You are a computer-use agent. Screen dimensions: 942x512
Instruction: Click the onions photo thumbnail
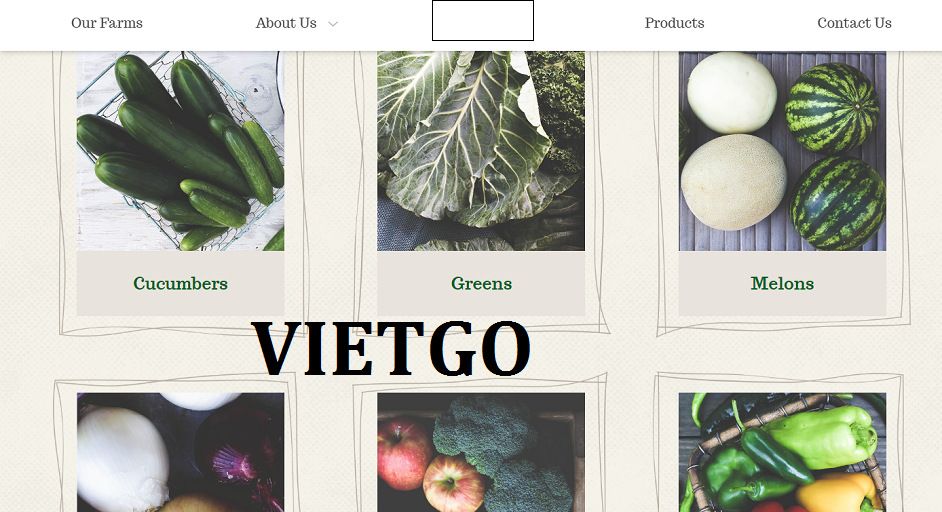pyautogui.click(x=180, y=453)
